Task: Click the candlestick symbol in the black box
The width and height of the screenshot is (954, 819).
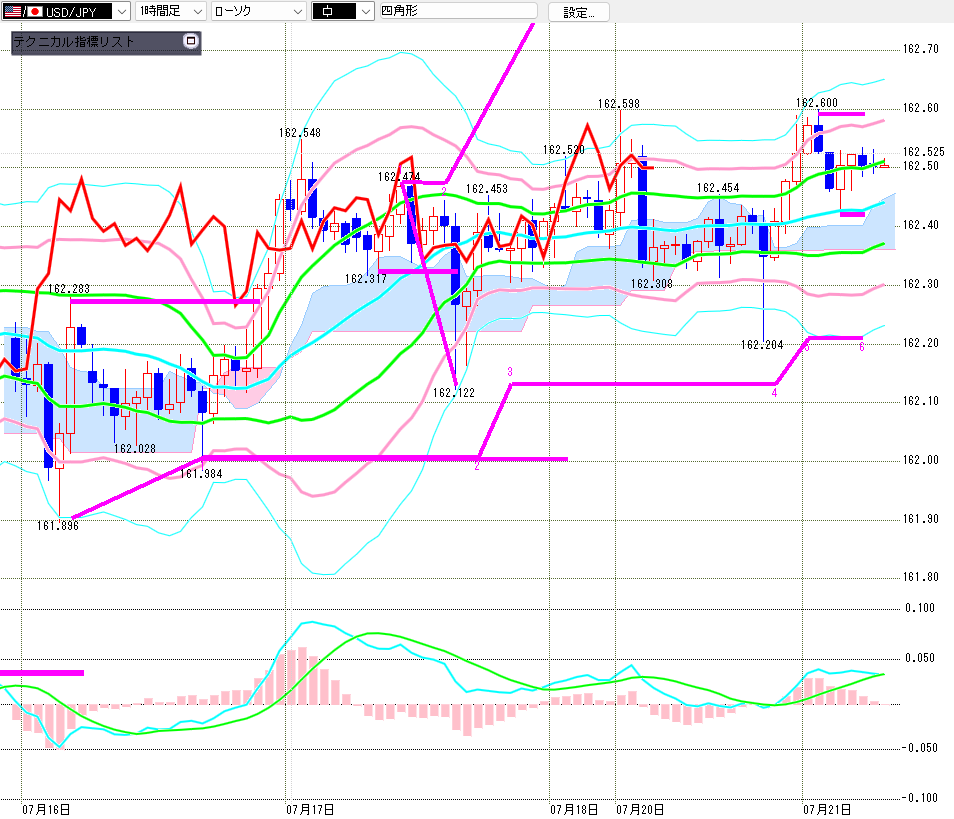Action: pyautogui.click(x=327, y=11)
